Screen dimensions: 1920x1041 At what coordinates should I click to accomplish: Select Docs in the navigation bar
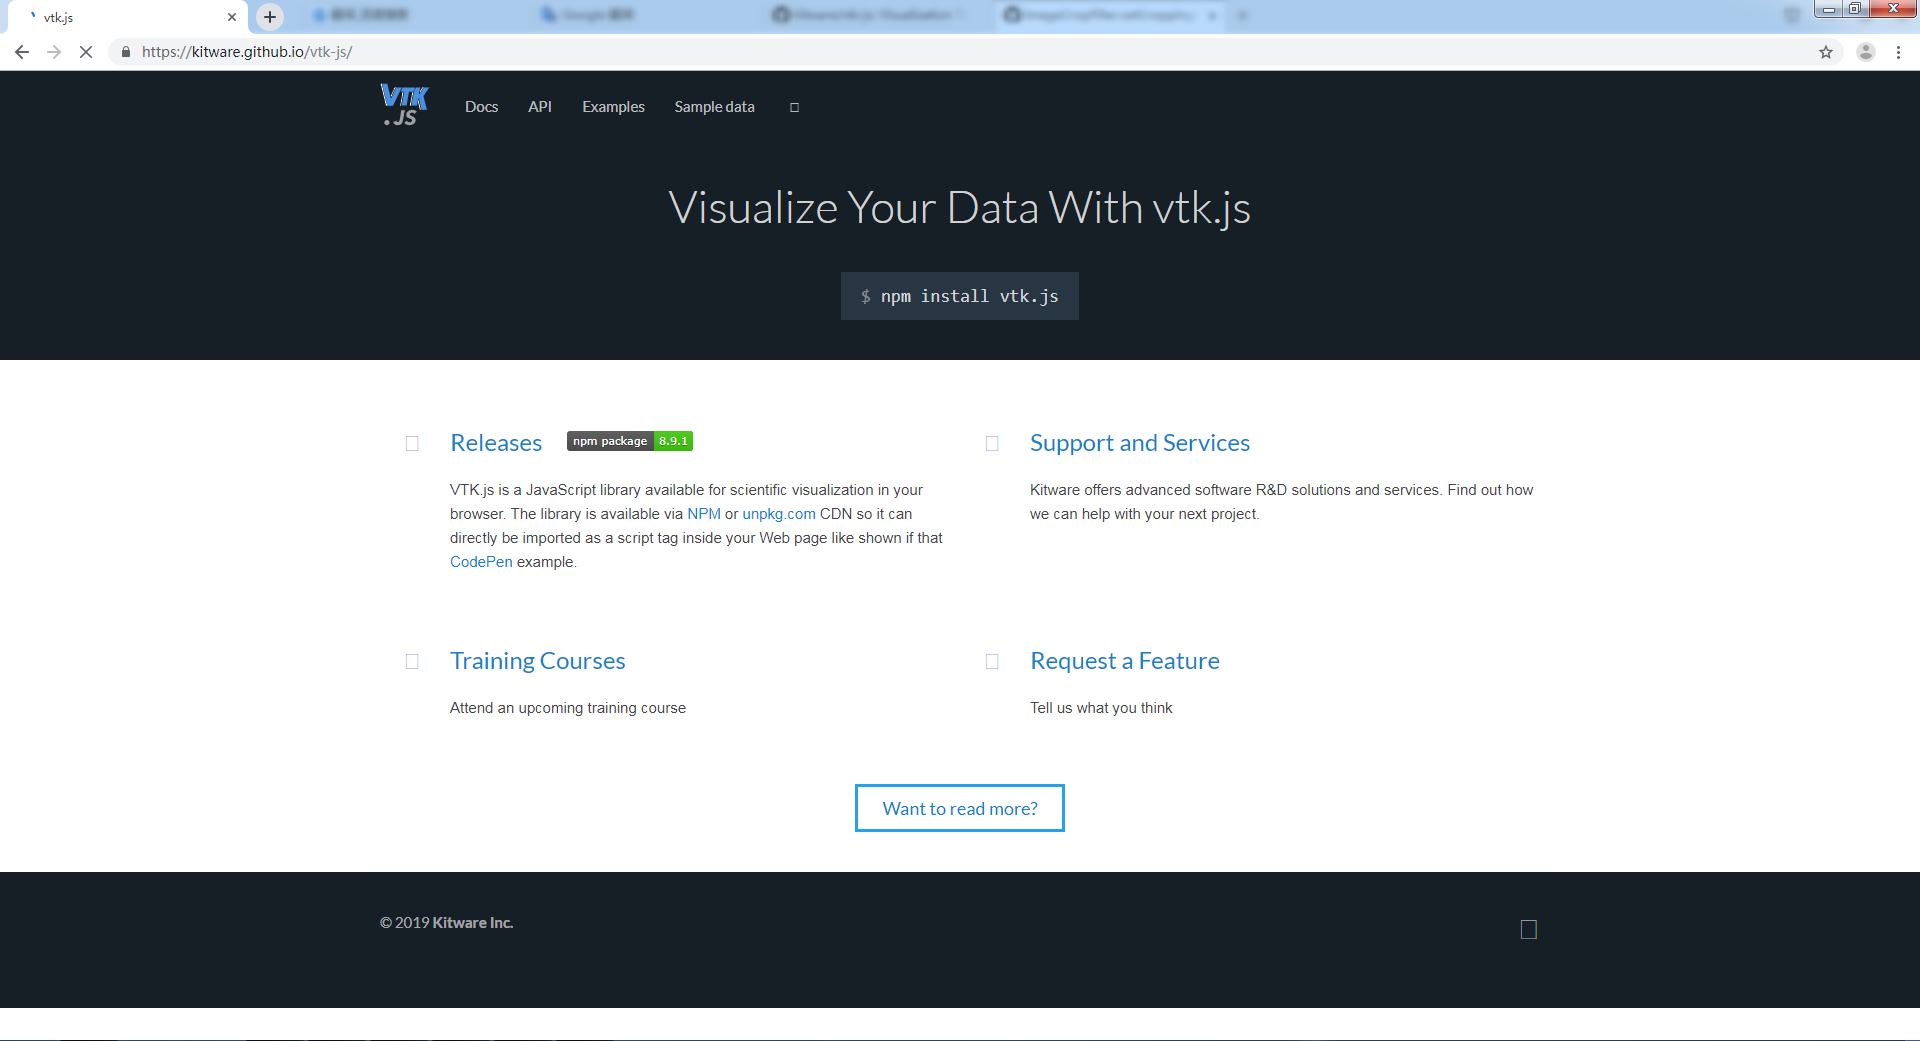point(481,106)
